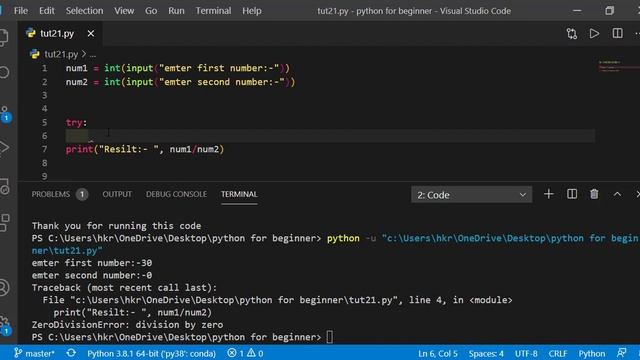
Task: Click the print Resilt line in editor
Action: tap(145, 149)
